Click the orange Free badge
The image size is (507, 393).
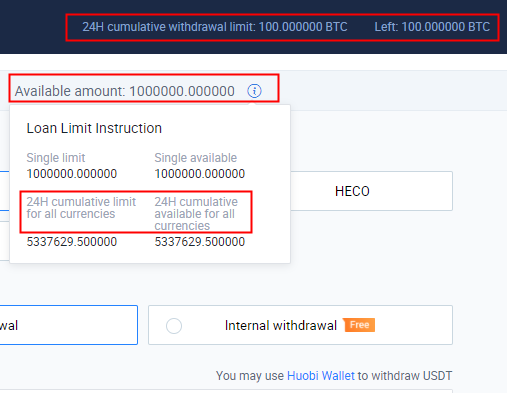(359, 325)
